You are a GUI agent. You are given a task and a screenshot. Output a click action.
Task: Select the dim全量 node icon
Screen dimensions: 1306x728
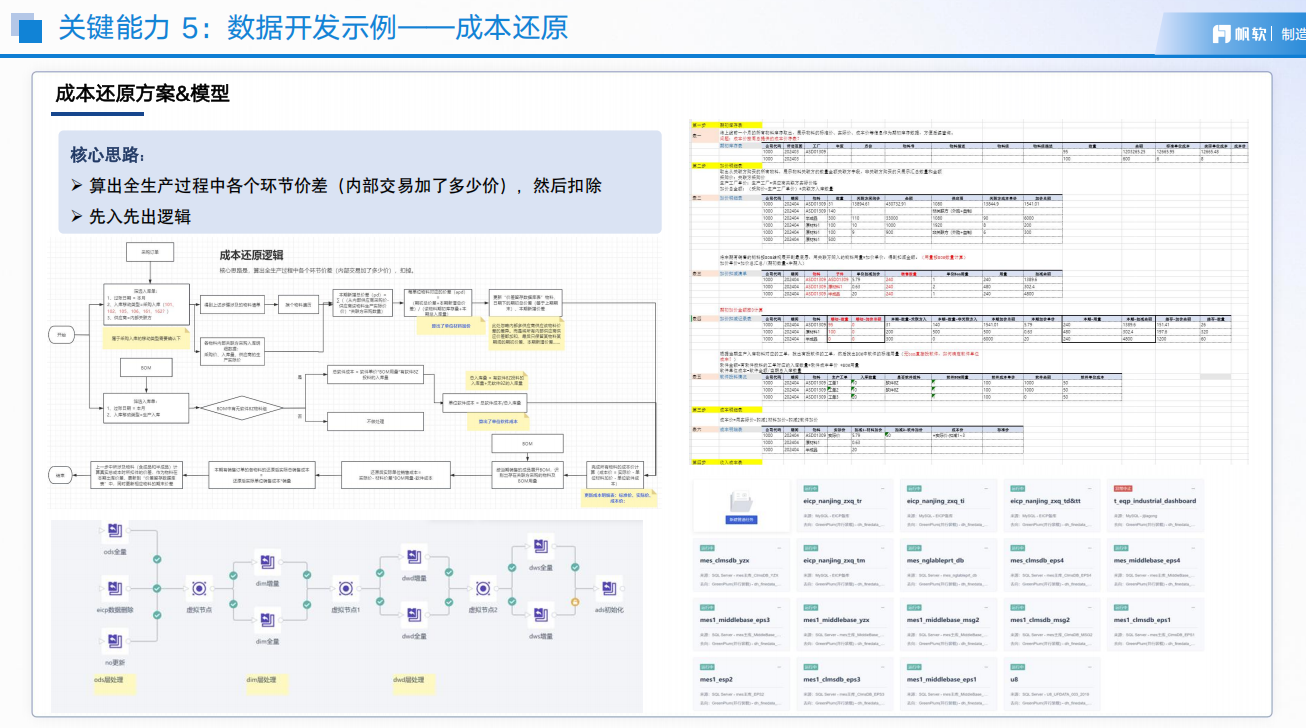pos(267,621)
